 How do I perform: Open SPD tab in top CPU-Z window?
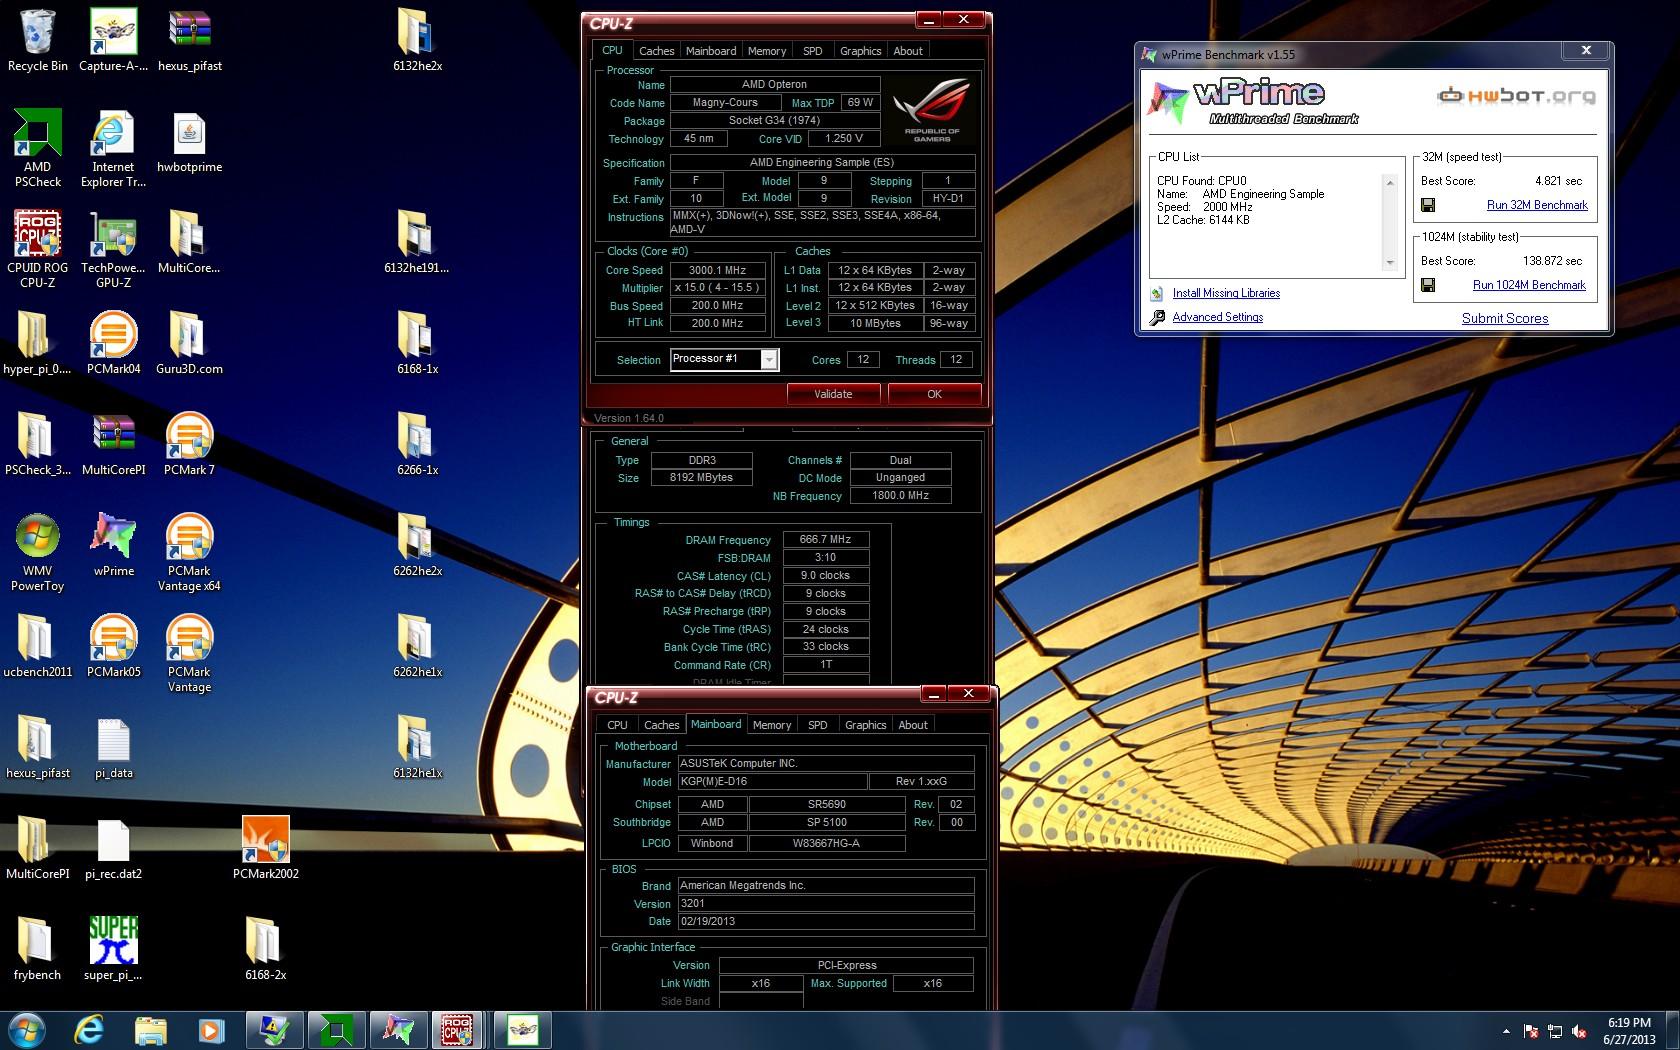813,51
